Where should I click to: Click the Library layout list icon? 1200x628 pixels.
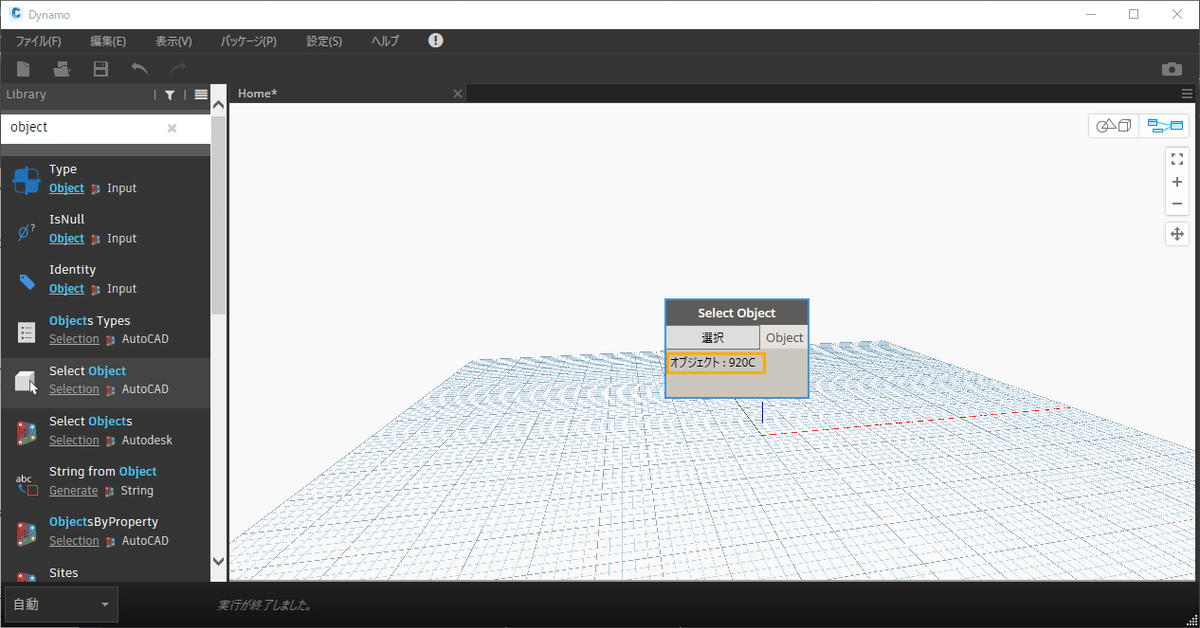(201, 95)
